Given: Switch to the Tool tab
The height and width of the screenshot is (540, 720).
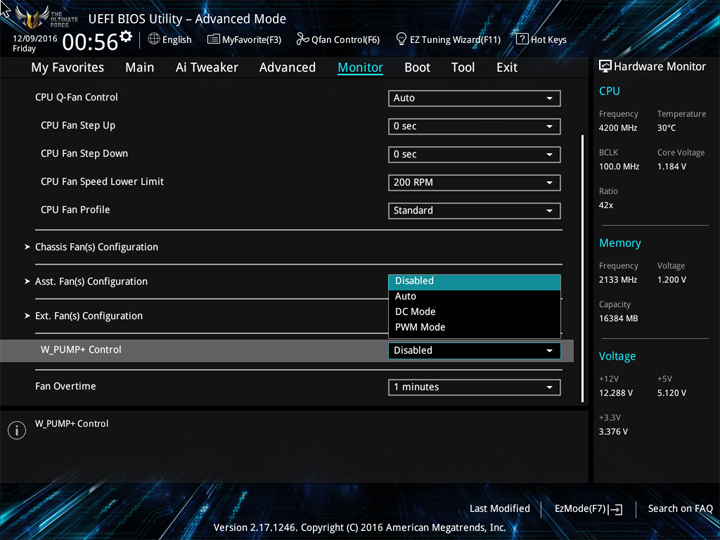Looking at the screenshot, I should [x=463, y=68].
